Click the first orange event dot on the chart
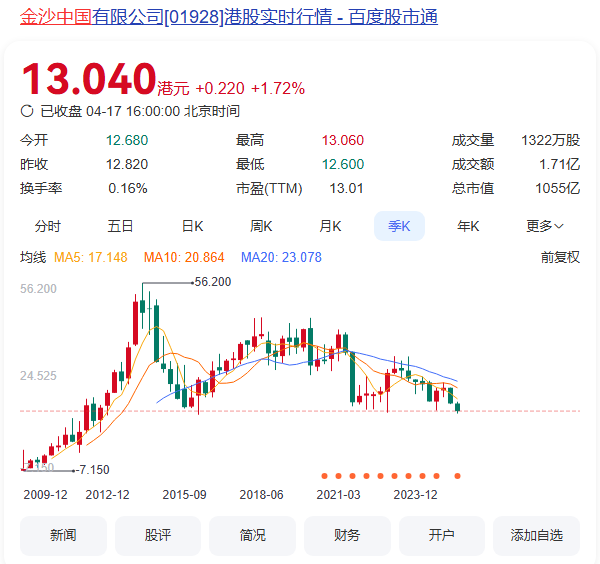This screenshot has width=600, height=564. 324,476
